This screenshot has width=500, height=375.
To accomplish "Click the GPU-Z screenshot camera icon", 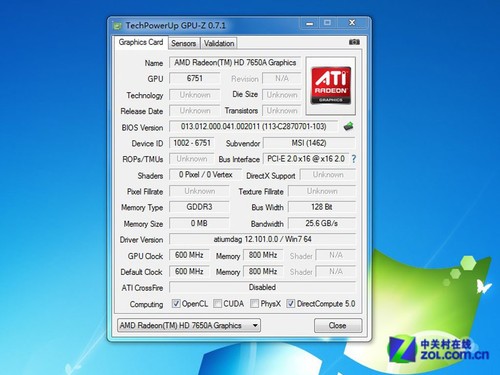I will pos(354,42).
